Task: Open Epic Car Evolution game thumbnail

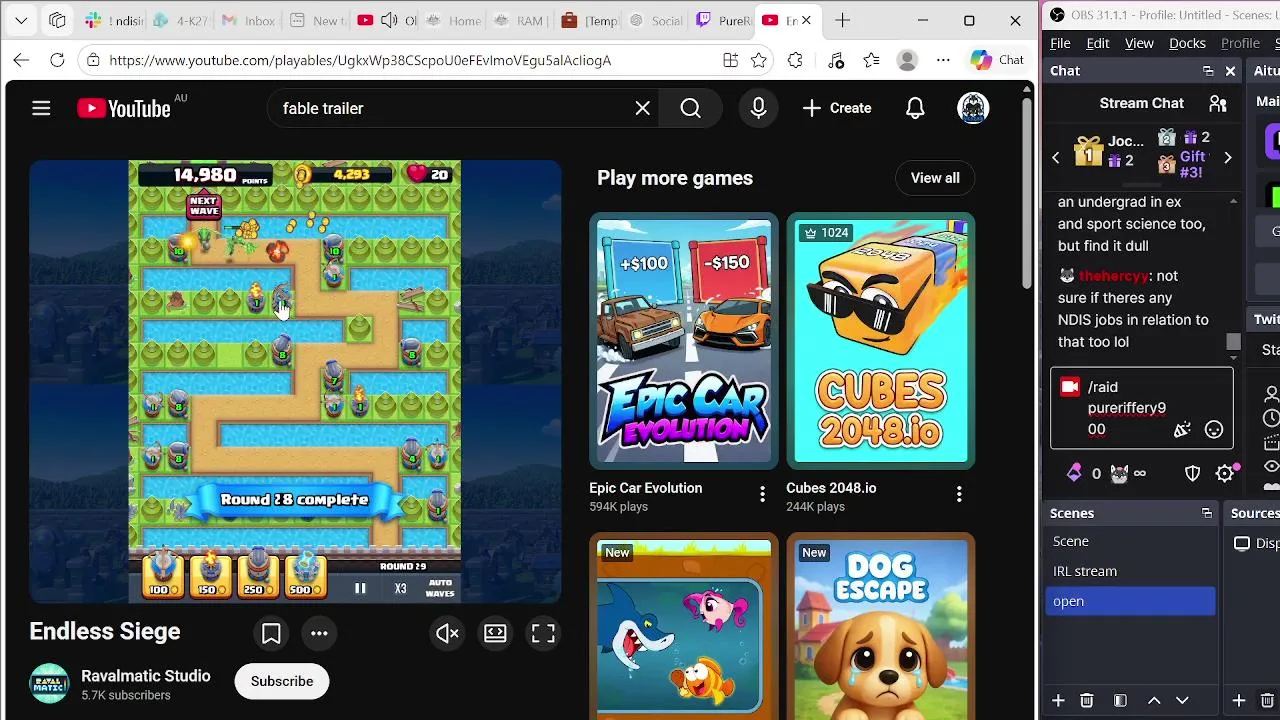Action: click(x=684, y=341)
